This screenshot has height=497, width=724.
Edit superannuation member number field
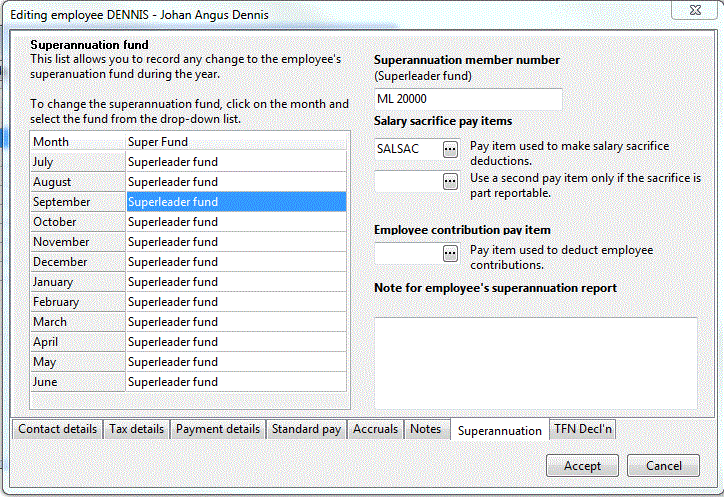(467, 100)
